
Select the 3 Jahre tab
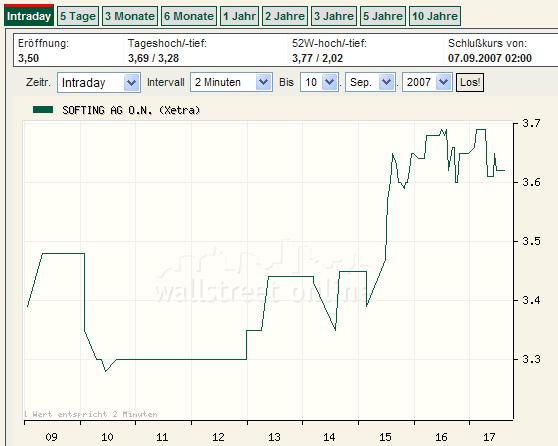(334, 16)
